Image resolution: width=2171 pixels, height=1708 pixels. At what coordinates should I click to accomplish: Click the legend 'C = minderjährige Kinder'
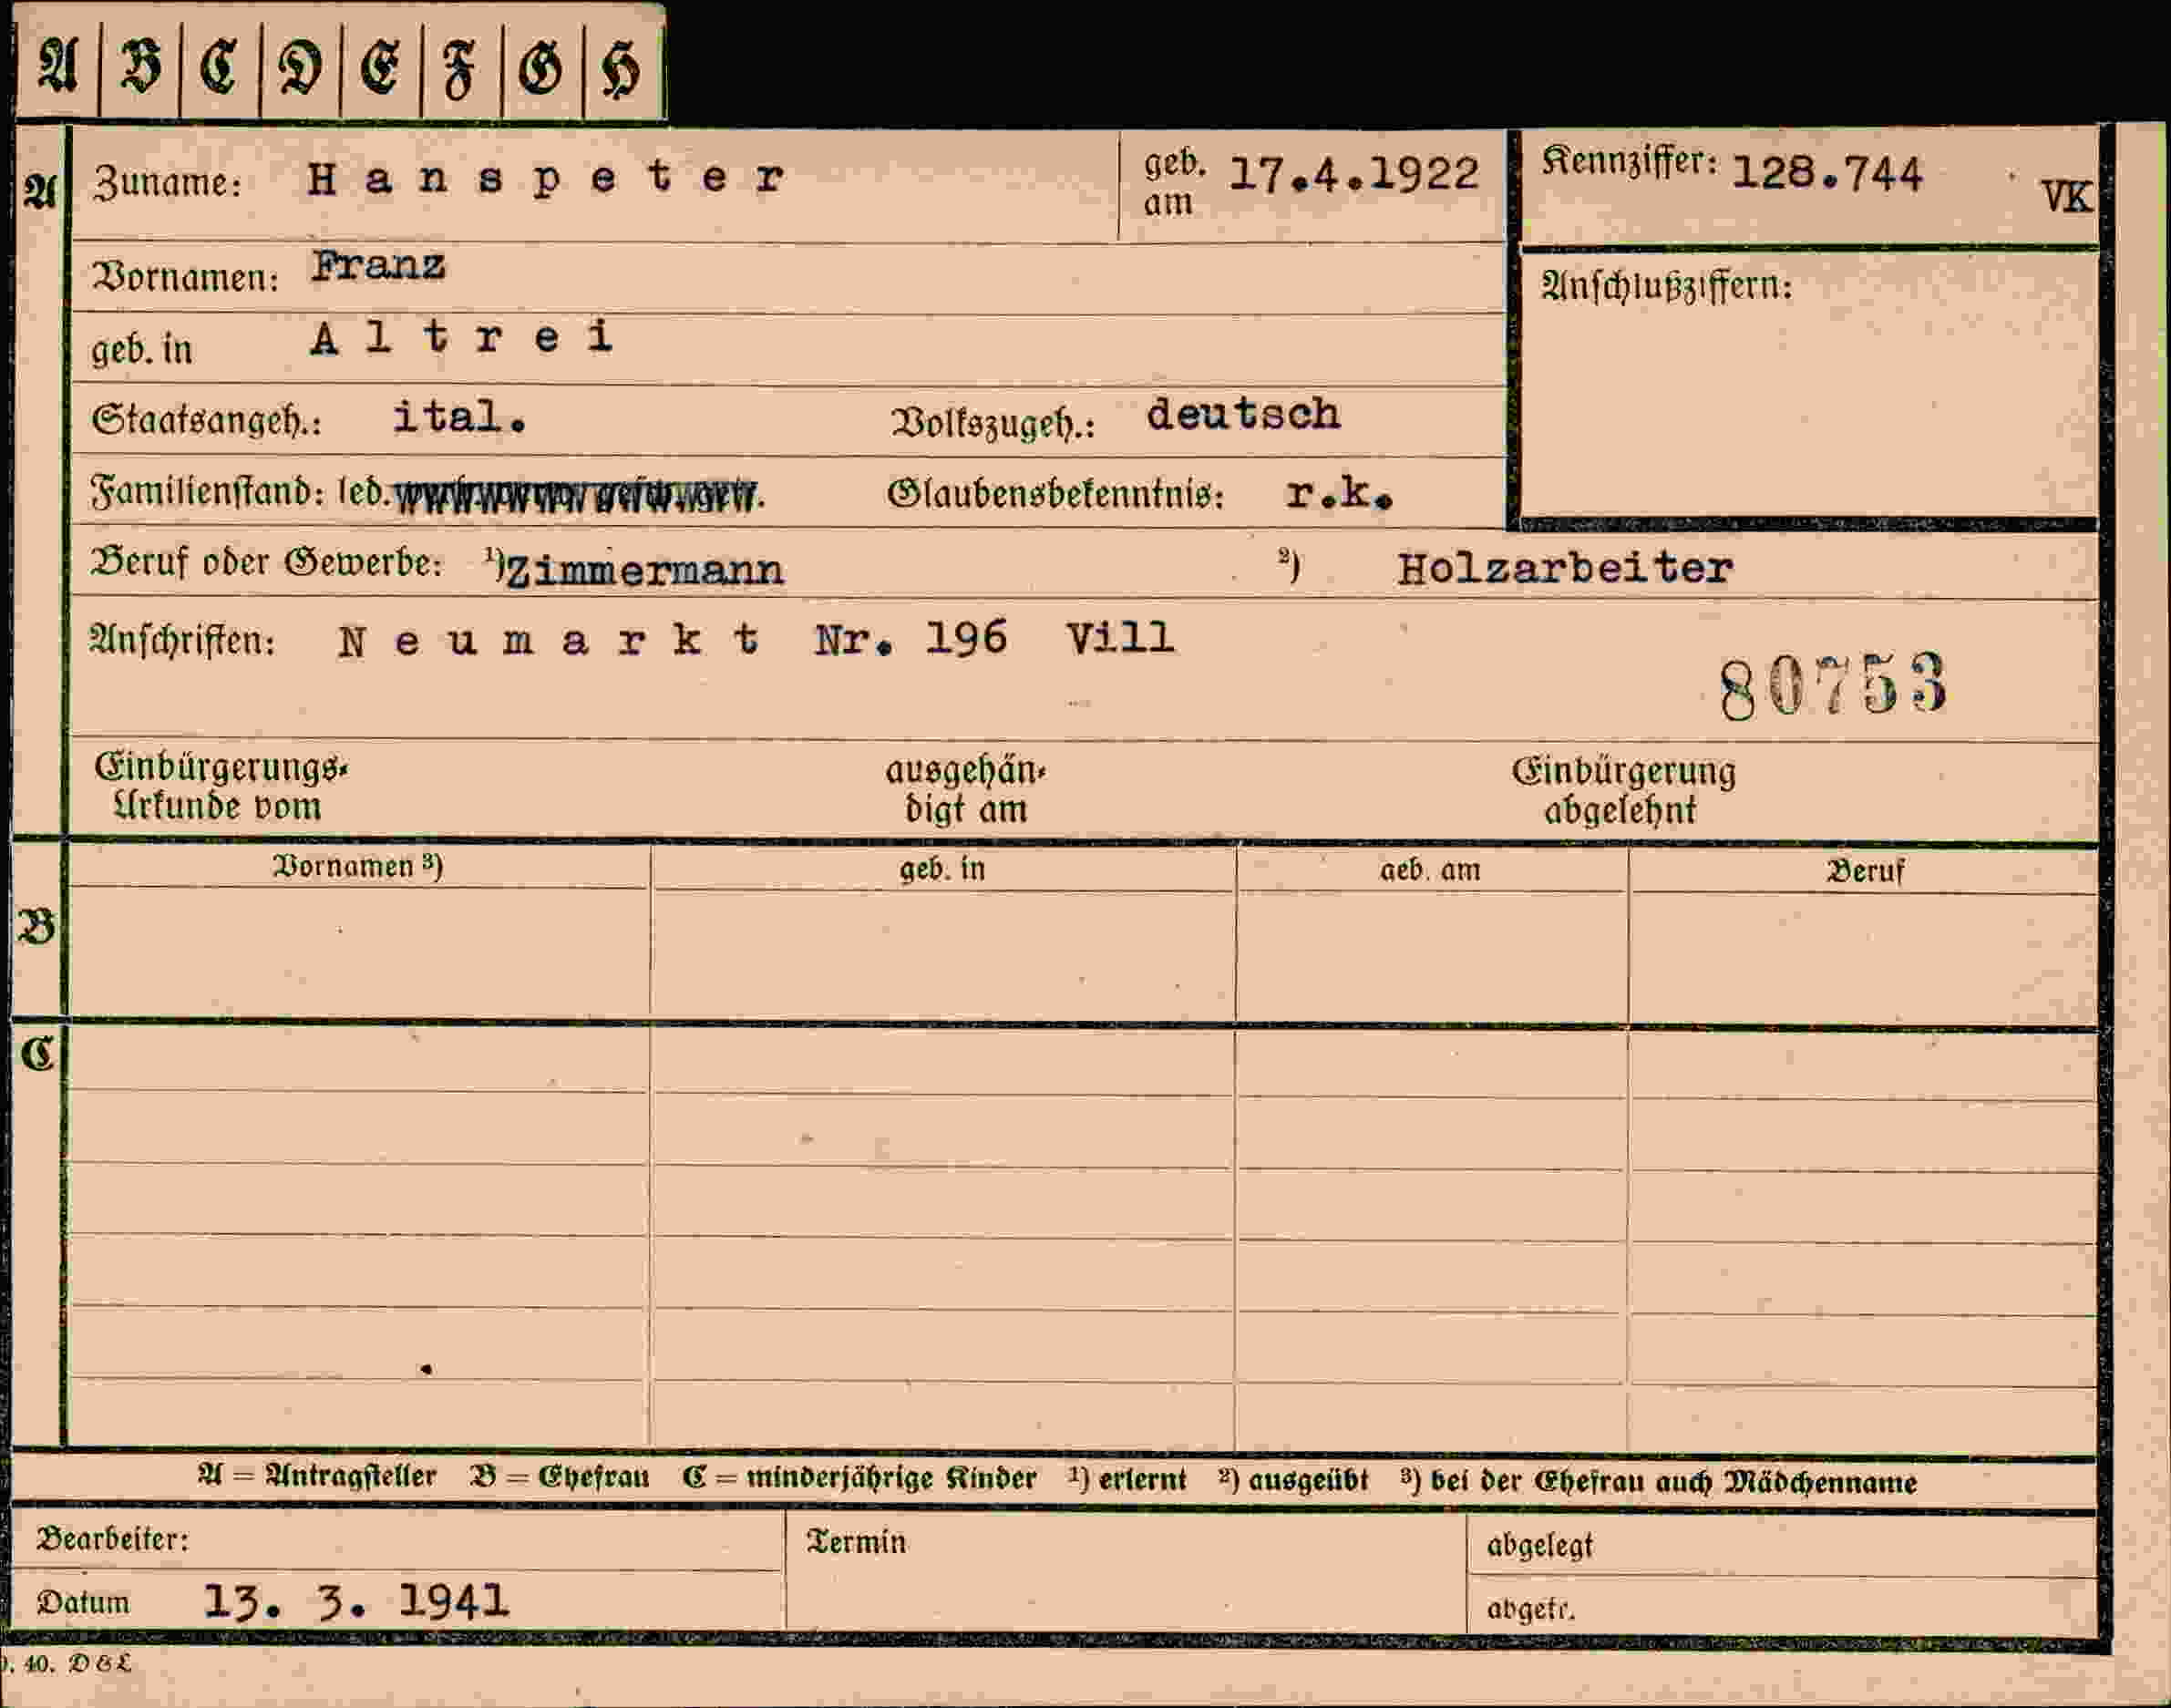(x=859, y=1479)
